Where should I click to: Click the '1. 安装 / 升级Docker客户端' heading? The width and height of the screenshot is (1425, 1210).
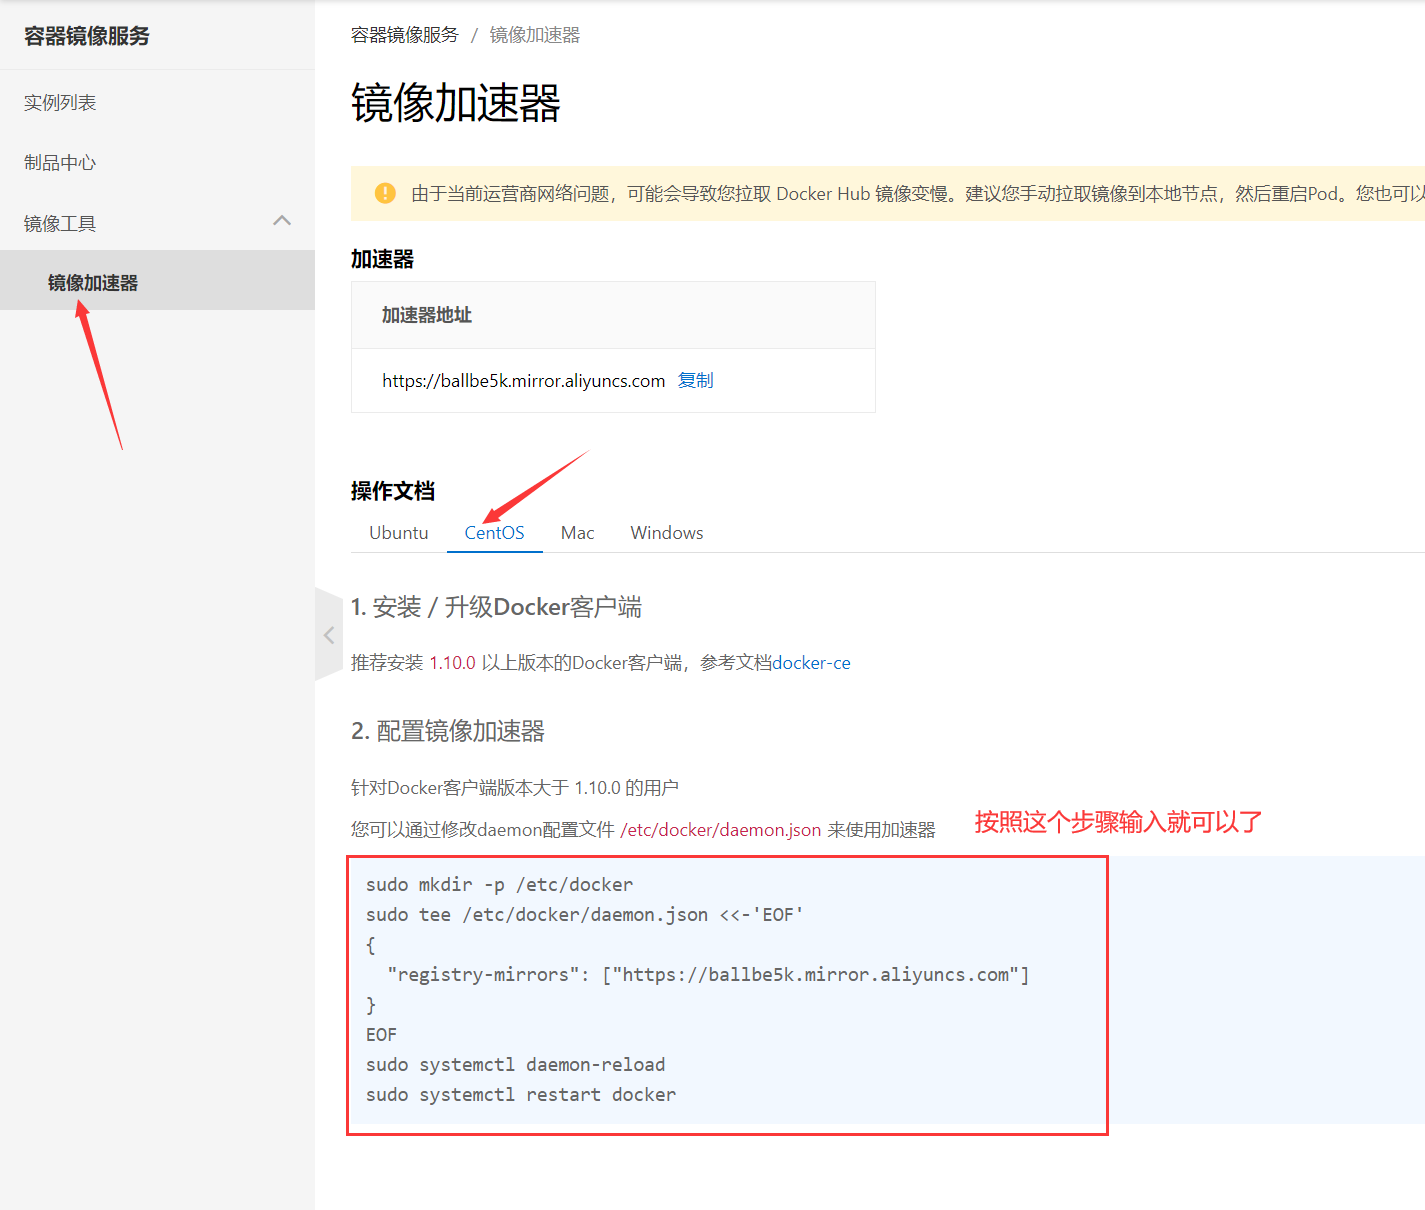[497, 607]
